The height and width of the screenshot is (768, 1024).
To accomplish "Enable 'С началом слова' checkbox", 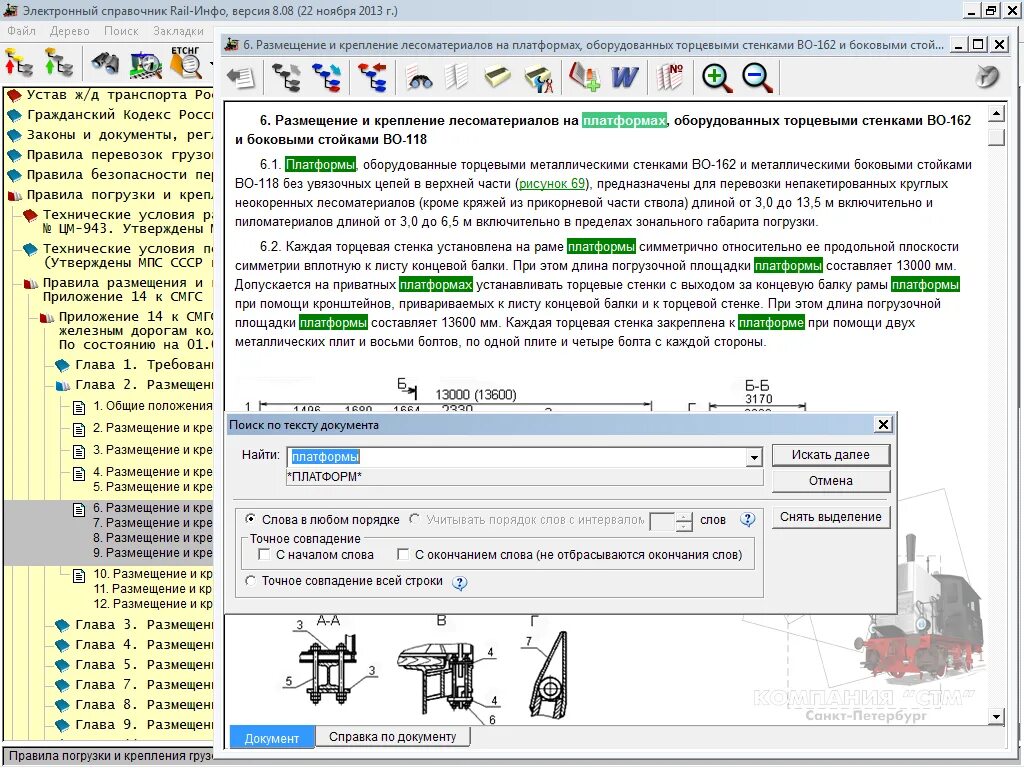I will click(x=264, y=554).
